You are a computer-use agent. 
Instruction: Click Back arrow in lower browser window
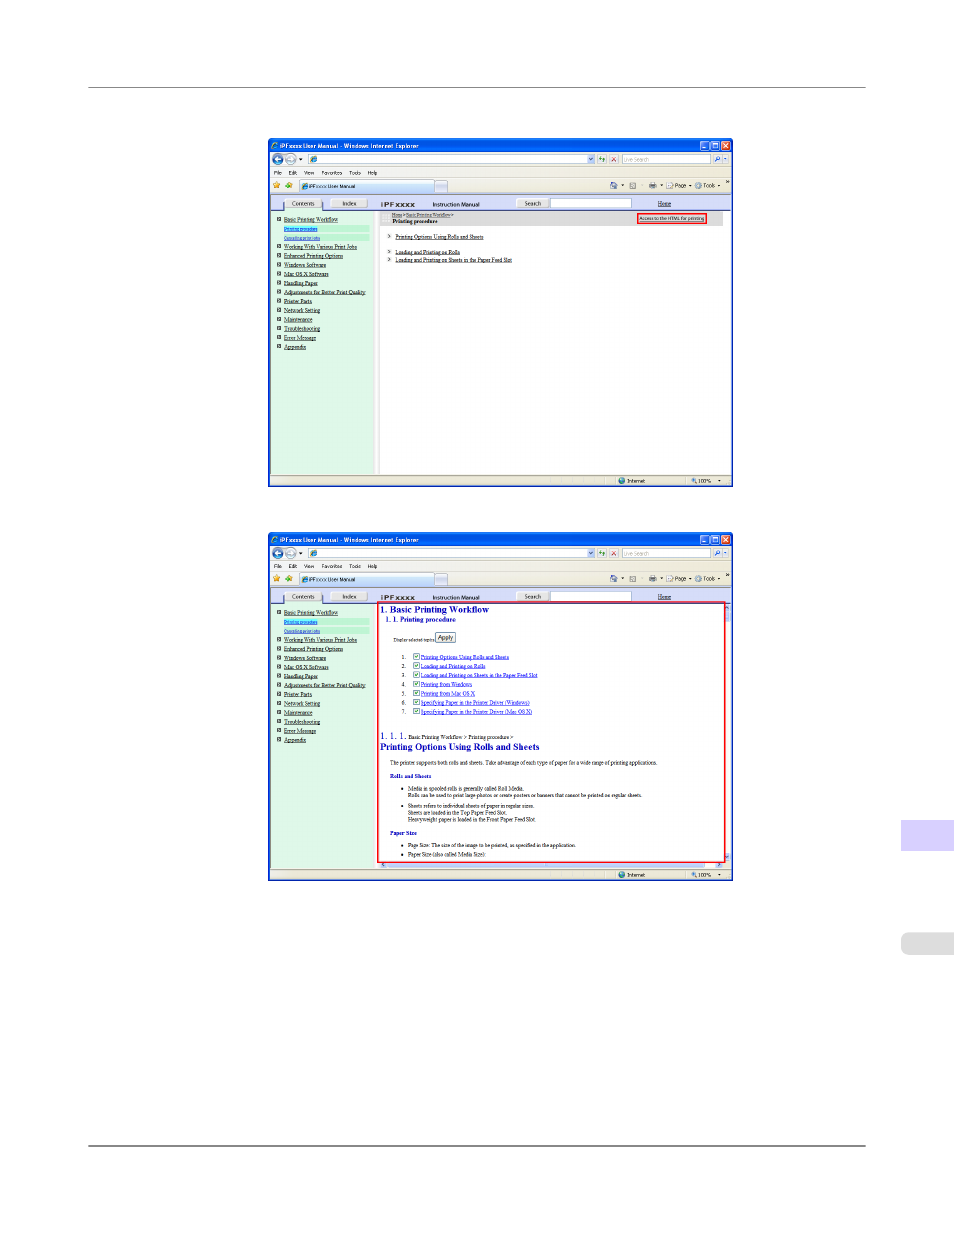click(278, 553)
